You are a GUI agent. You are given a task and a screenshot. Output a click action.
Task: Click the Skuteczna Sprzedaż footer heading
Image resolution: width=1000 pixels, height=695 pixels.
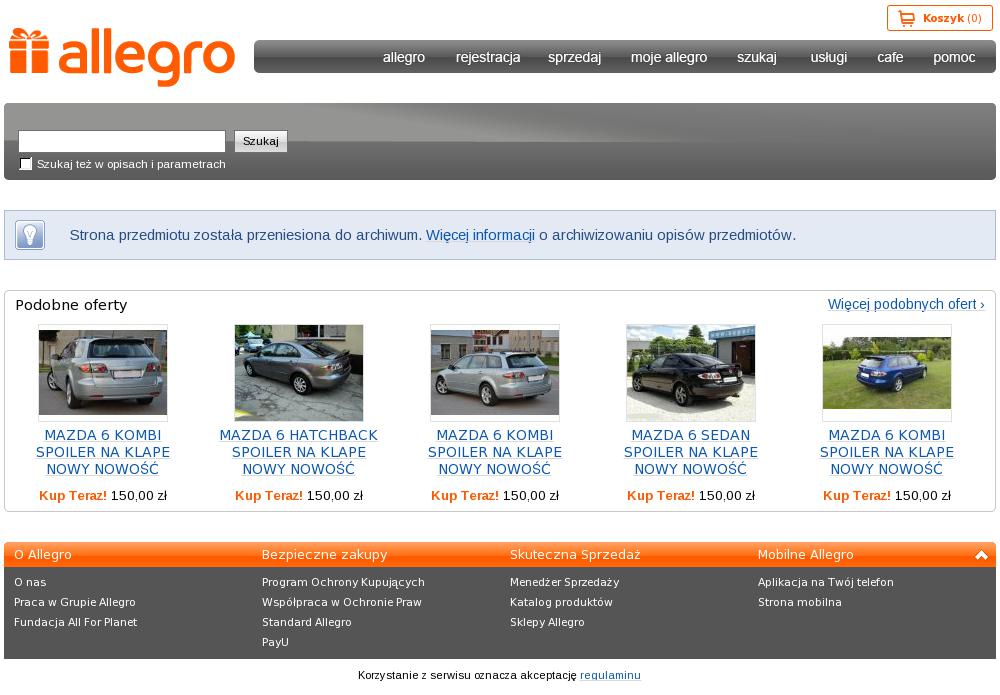[575, 555]
